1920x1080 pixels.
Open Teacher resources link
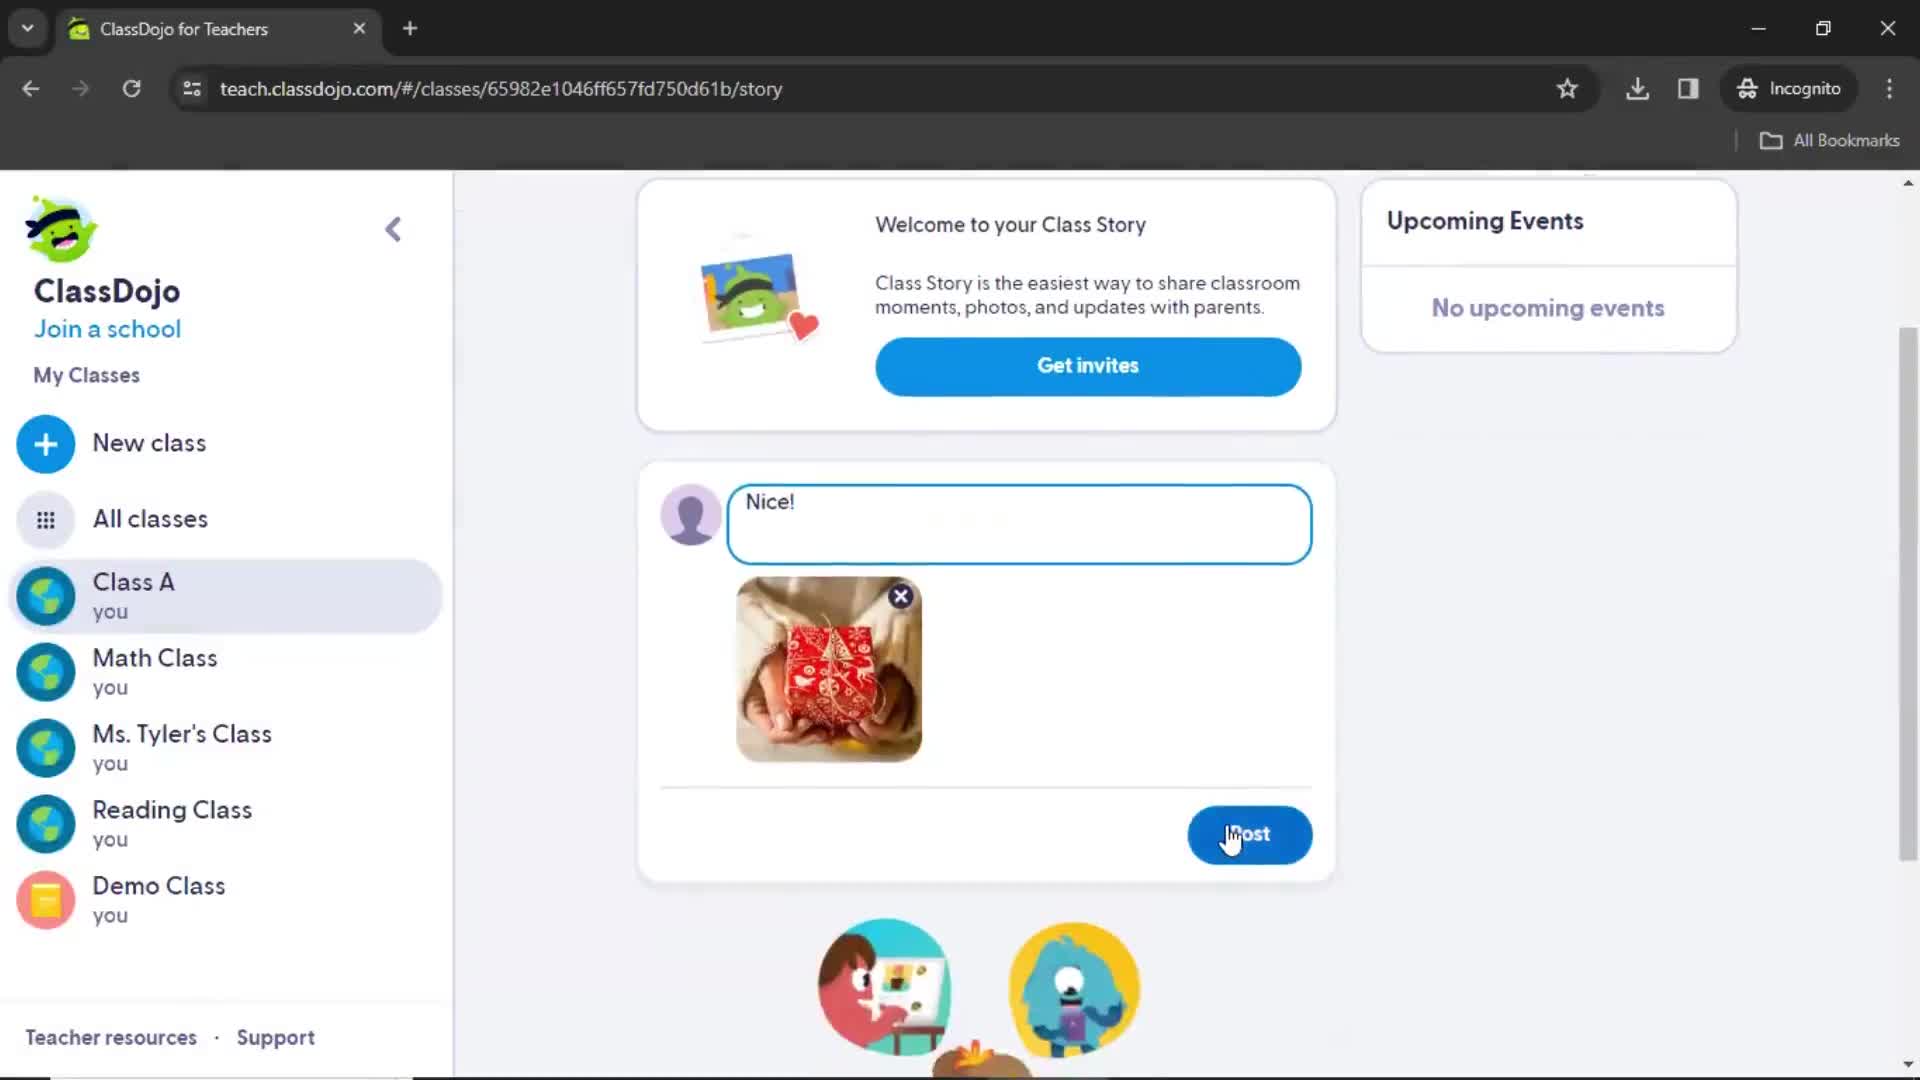click(109, 1038)
